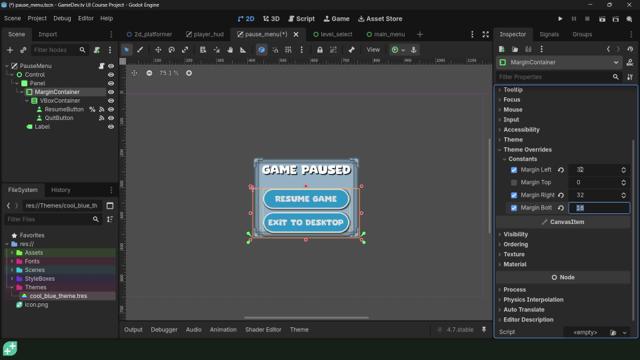Run the project with Play icon
Viewport: 640px width, 360px height.
pyautogui.click(x=560, y=19)
